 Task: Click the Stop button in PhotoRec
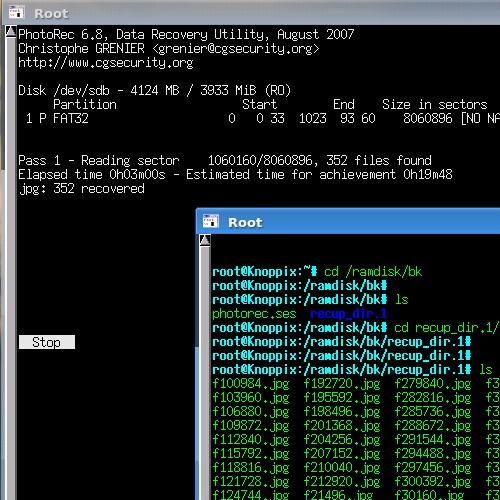click(x=47, y=342)
